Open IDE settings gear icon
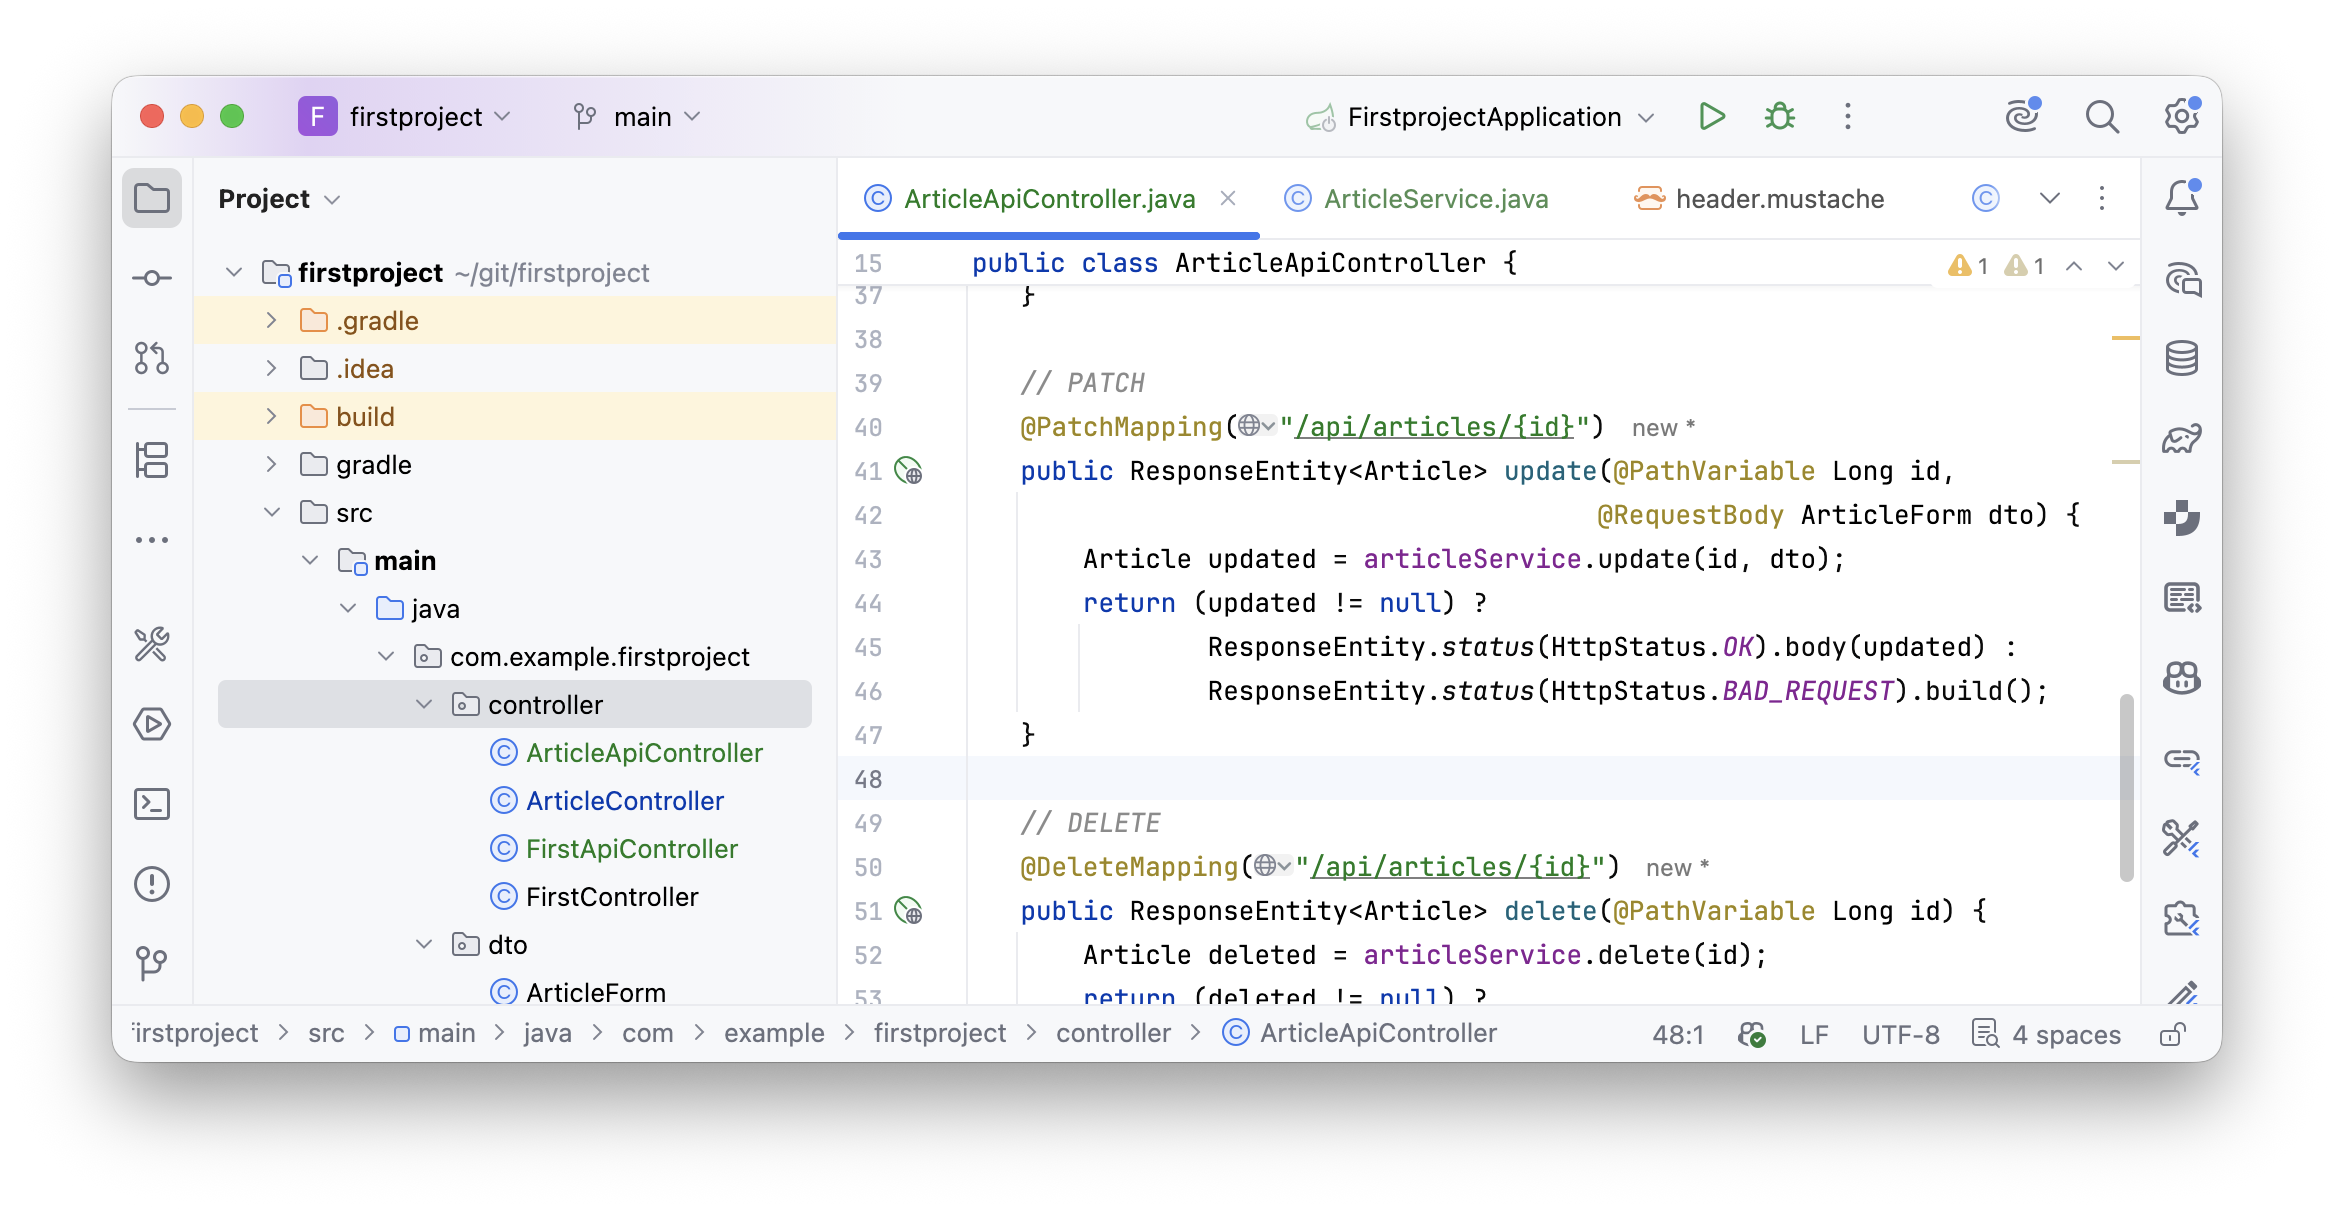This screenshot has height=1210, width=2334. 2182,116
